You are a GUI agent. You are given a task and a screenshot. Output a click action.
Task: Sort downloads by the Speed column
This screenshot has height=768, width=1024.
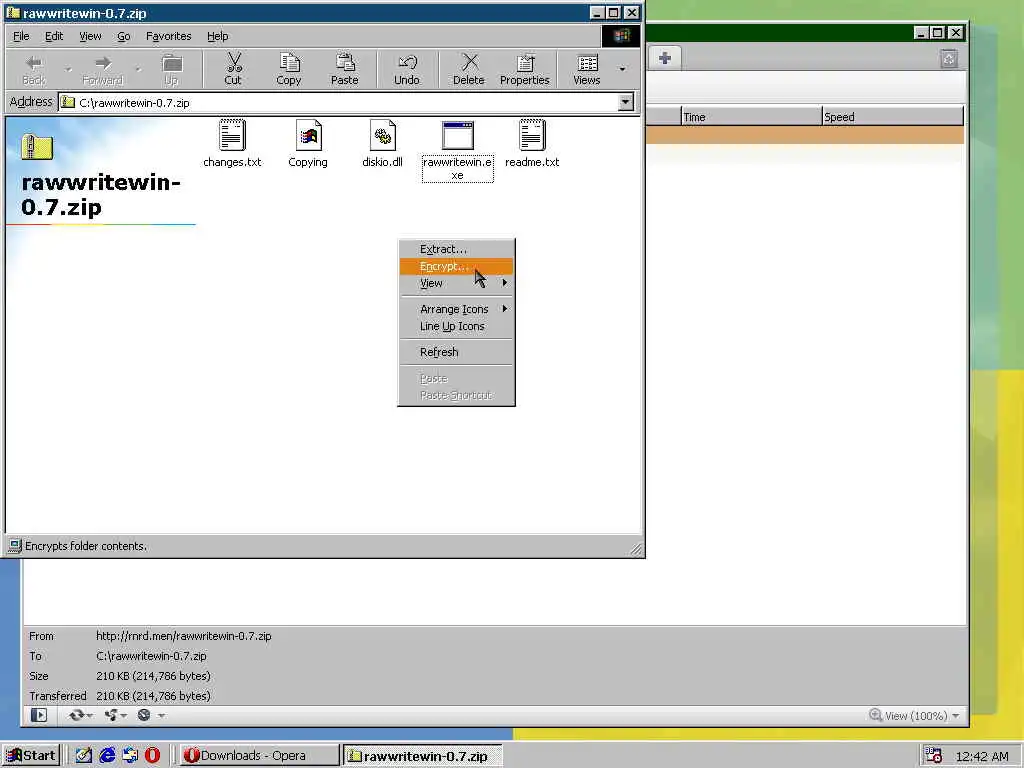pos(892,116)
